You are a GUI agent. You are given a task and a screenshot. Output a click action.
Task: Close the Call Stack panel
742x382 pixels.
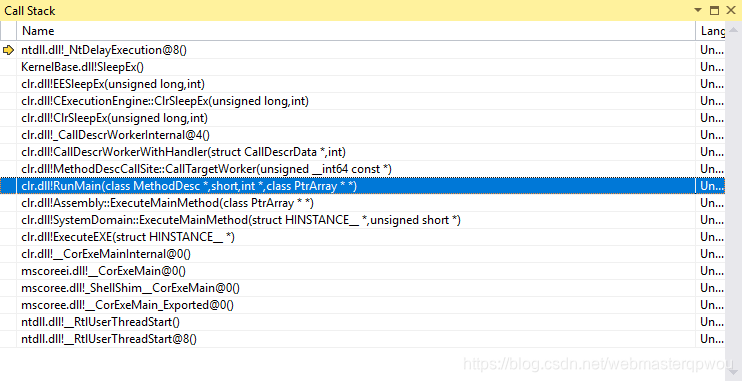tap(731, 10)
